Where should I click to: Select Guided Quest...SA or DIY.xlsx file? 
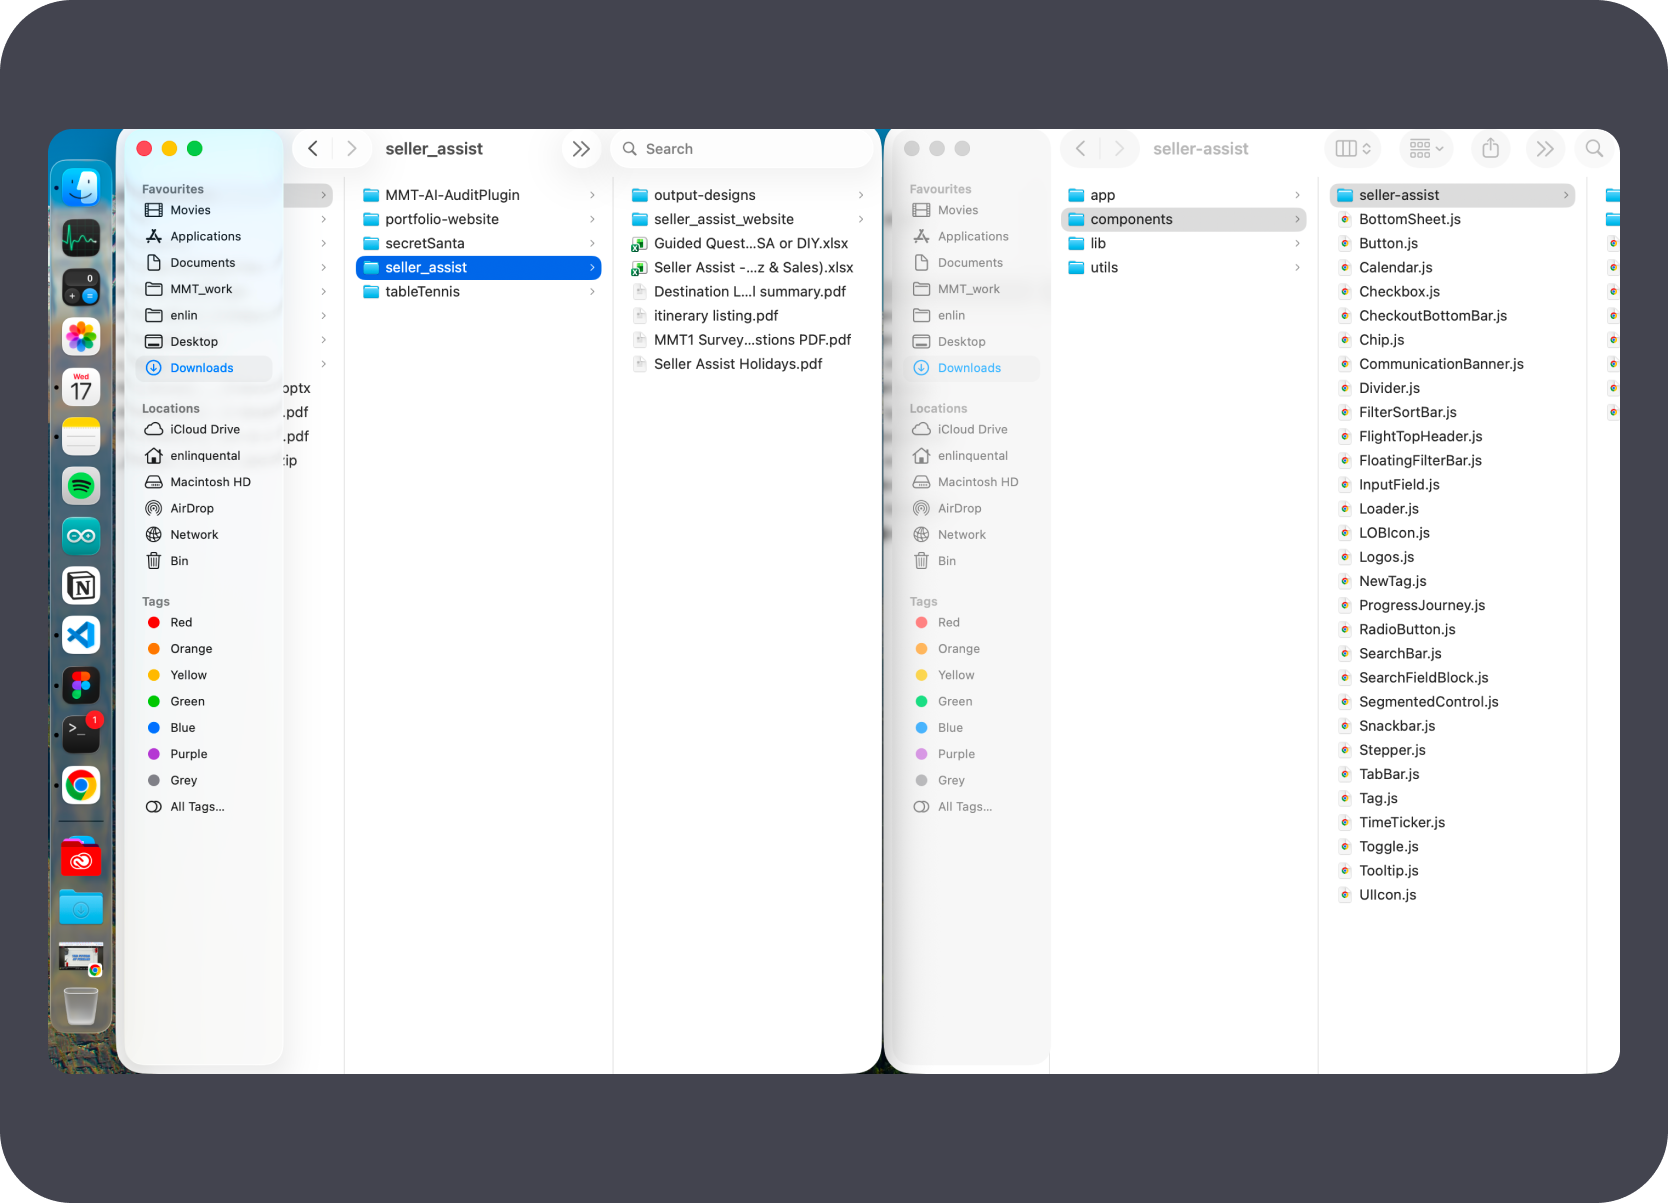pyautogui.click(x=747, y=243)
